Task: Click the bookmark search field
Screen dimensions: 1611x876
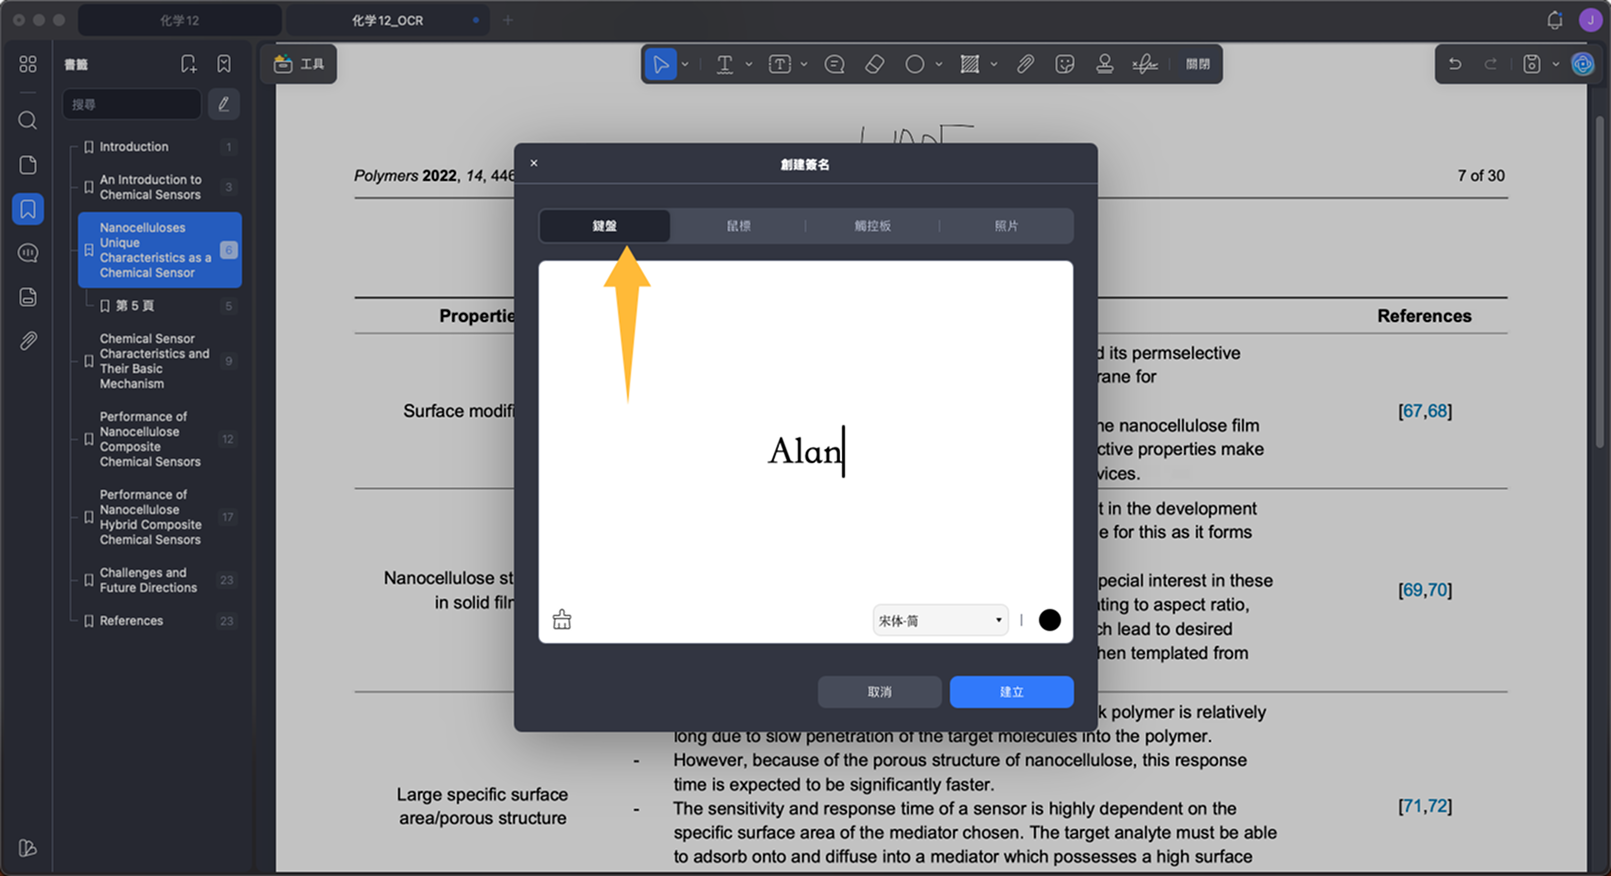Action: [x=132, y=104]
